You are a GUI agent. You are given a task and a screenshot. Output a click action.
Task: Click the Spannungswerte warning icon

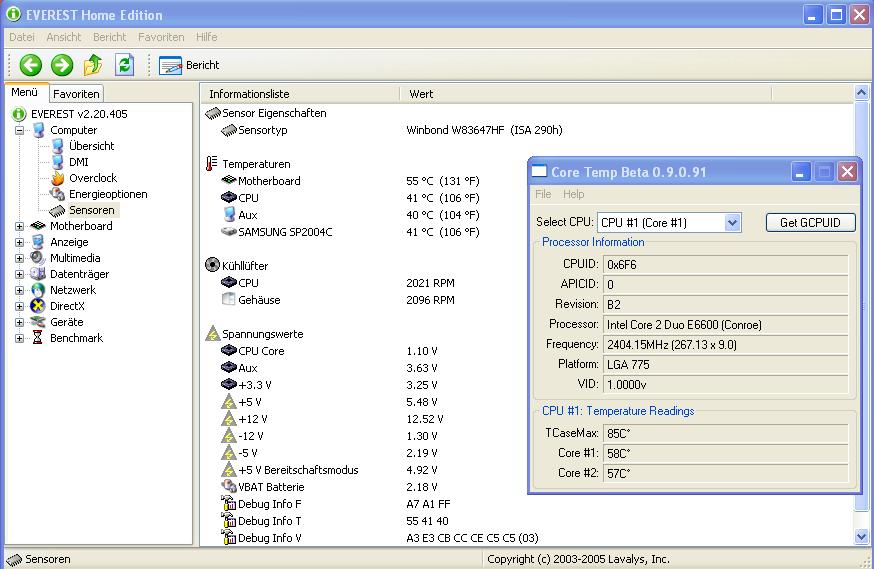(212, 334)
